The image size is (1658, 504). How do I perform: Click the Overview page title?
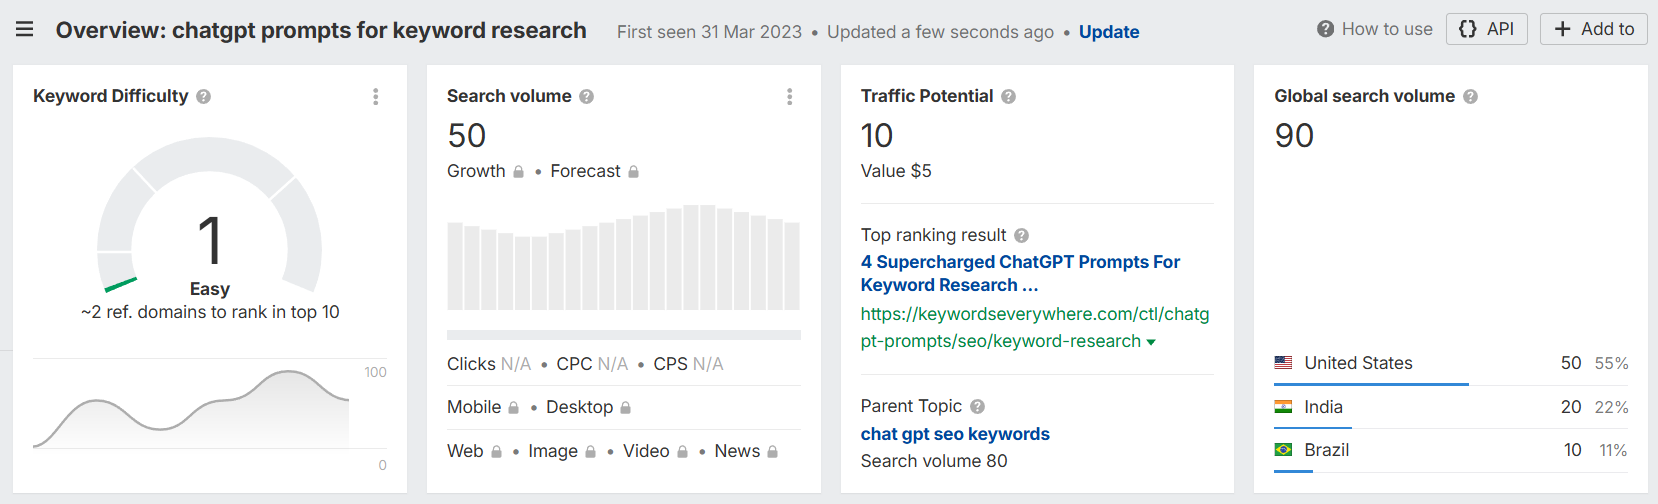pyautogui.click(x=321, y=30)
